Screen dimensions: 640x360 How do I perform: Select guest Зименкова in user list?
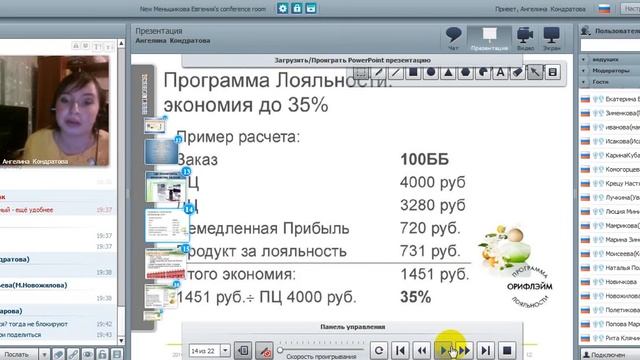click(x=610, y=113)
